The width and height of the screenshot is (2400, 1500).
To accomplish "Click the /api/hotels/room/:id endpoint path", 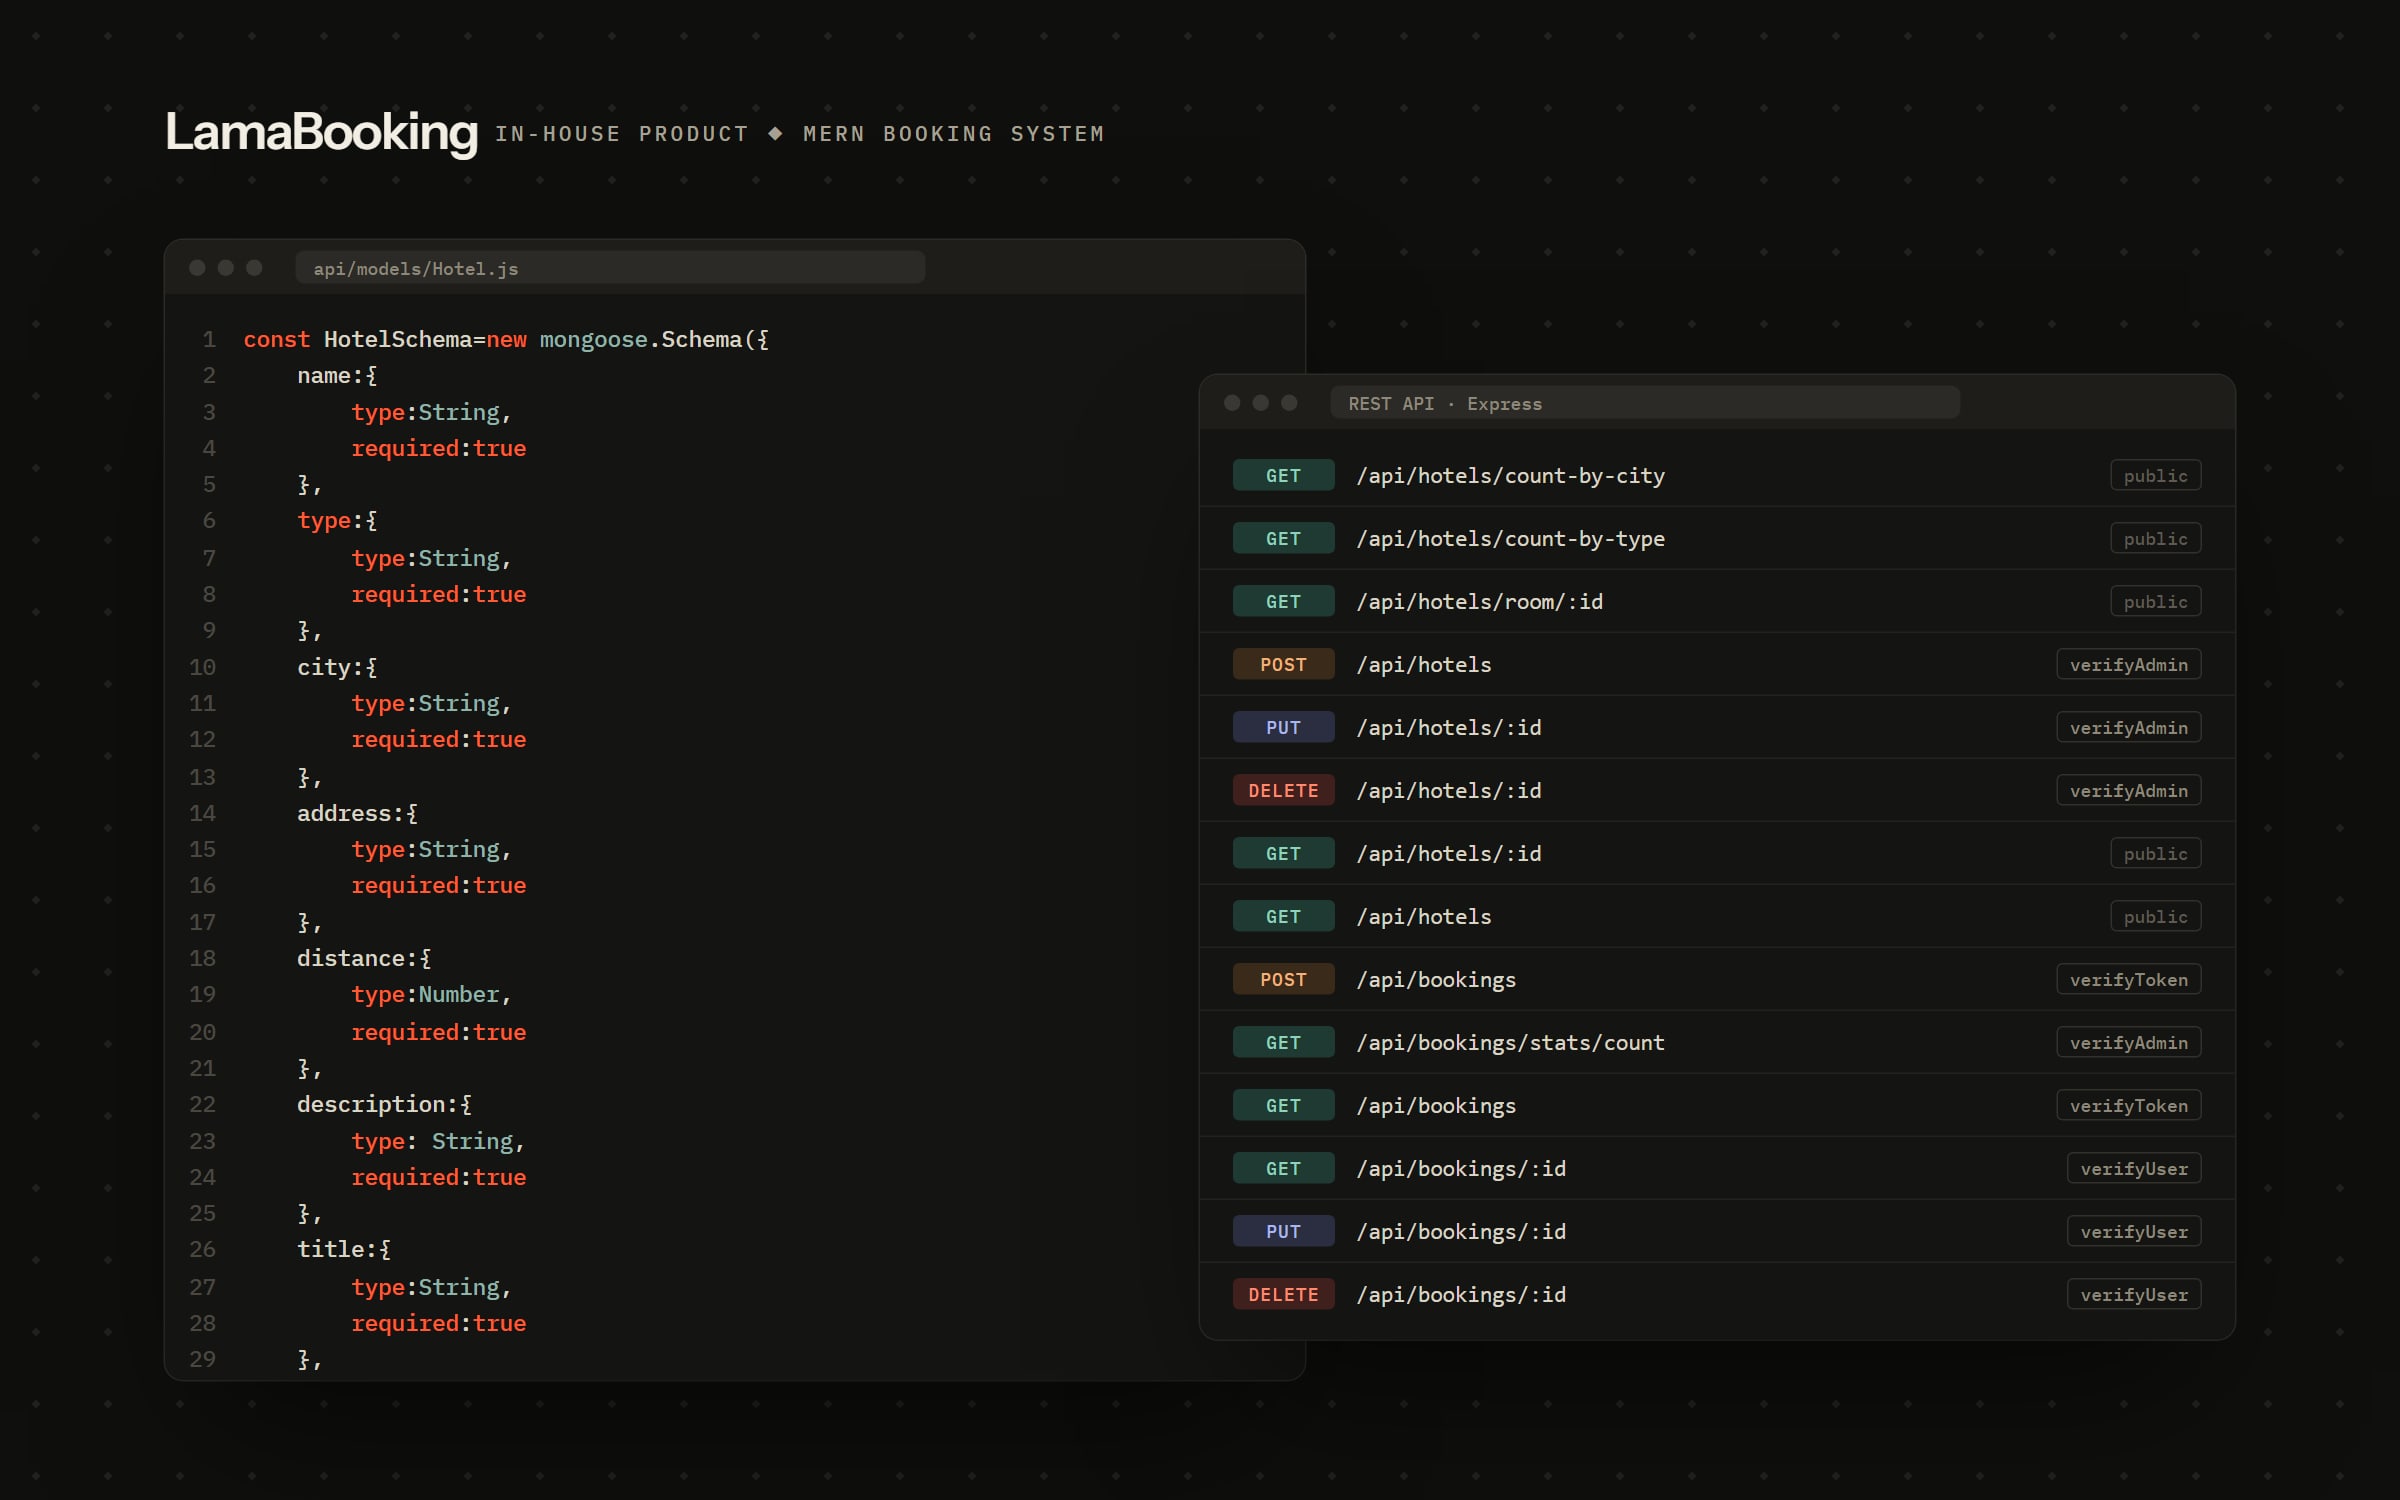I will click(1479, 602).
